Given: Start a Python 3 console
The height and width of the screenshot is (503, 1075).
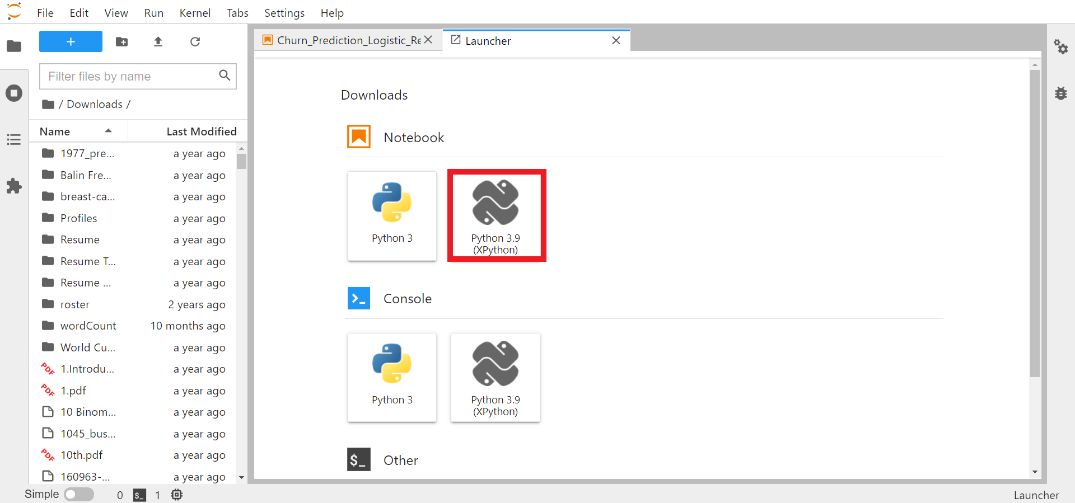Looking at the screenshot, I should tap(392, 377).
